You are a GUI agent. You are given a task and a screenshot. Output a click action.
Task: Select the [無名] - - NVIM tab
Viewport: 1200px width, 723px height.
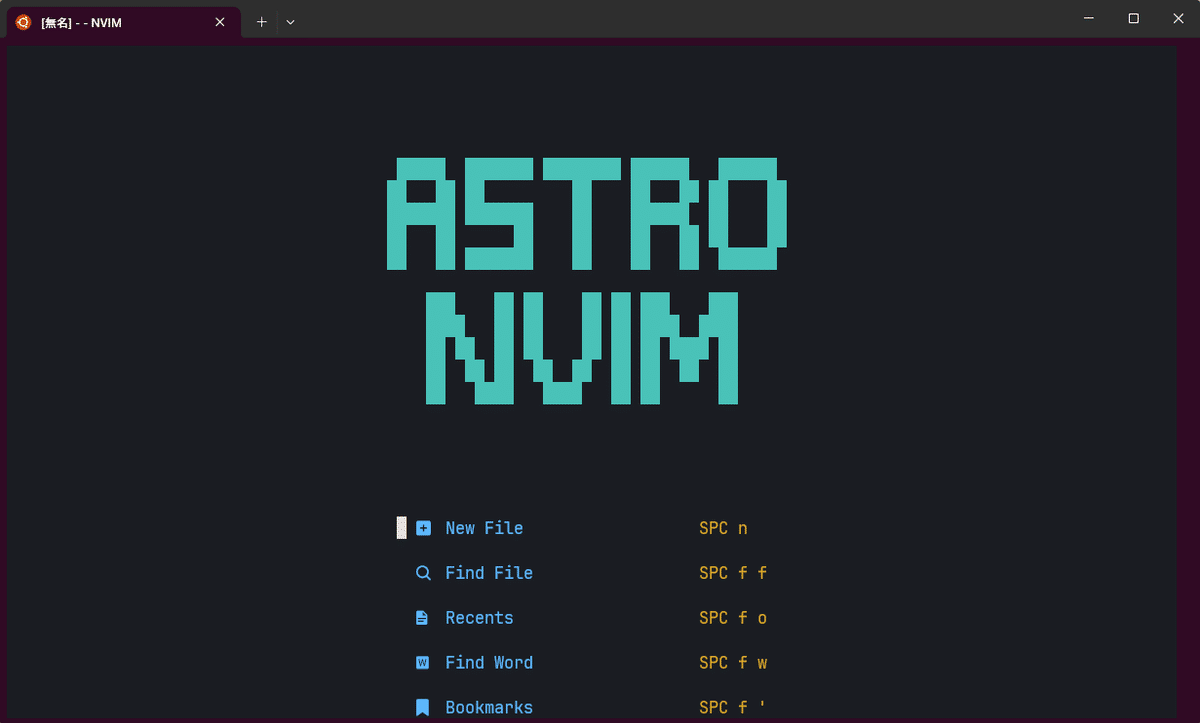click(x=124, y=22)
